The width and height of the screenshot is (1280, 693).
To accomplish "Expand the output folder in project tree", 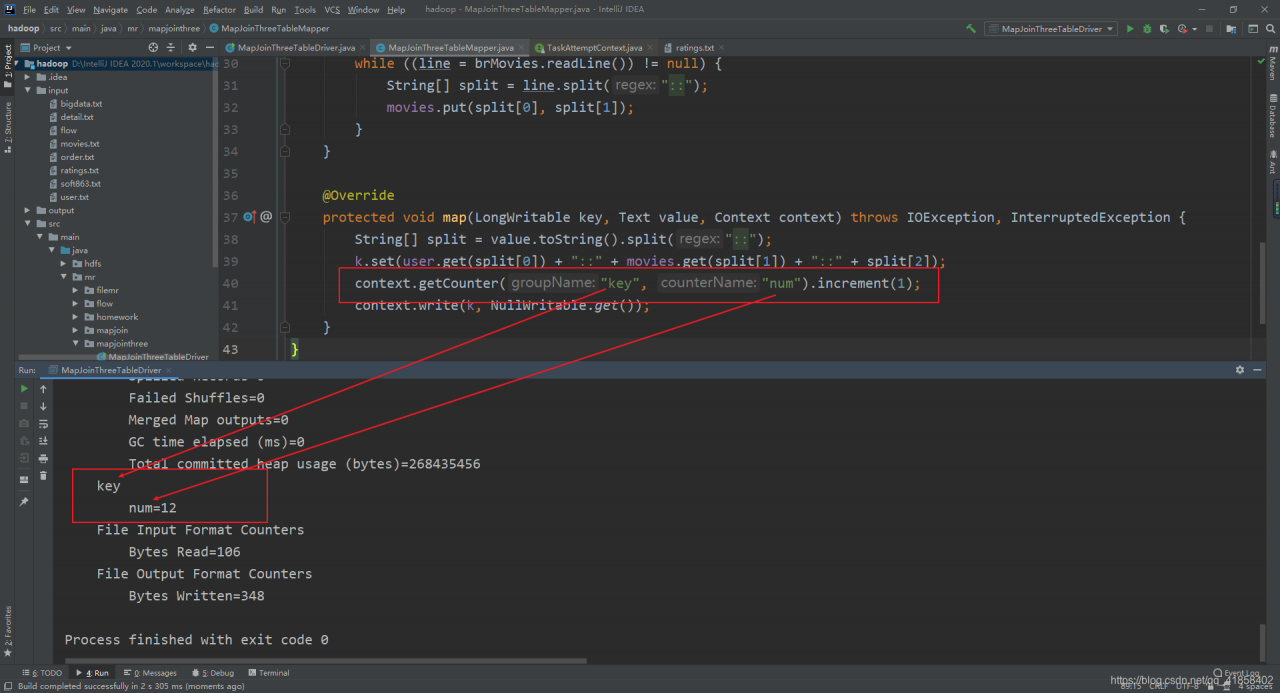I will [x=27, y=210].
